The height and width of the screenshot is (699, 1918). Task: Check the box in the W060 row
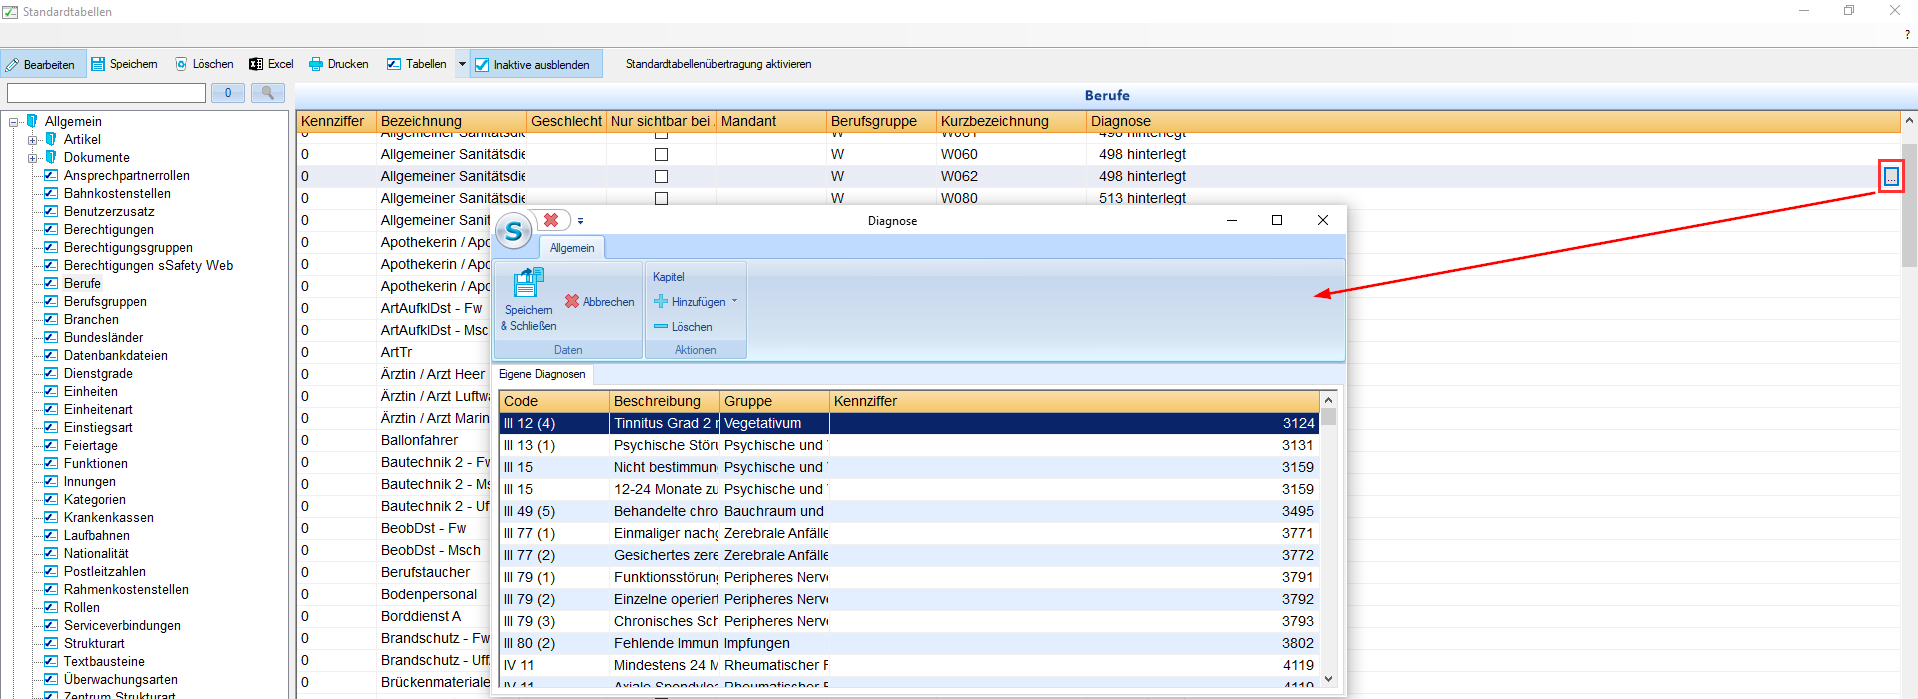click(661, 155)
